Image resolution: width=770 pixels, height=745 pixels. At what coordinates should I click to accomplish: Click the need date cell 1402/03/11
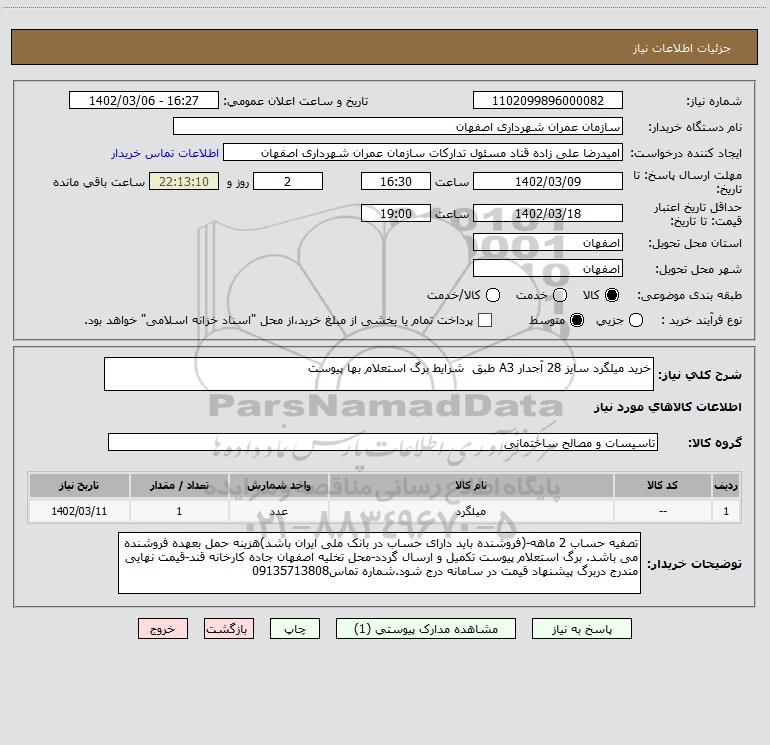point(79,512)
